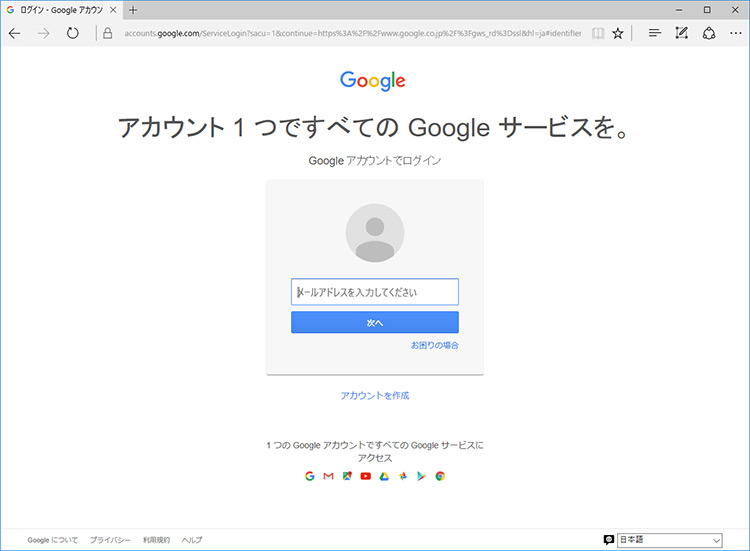Focus the email address input field
The width and height of the screenshot is (750, 551).
tap(375, 292)
